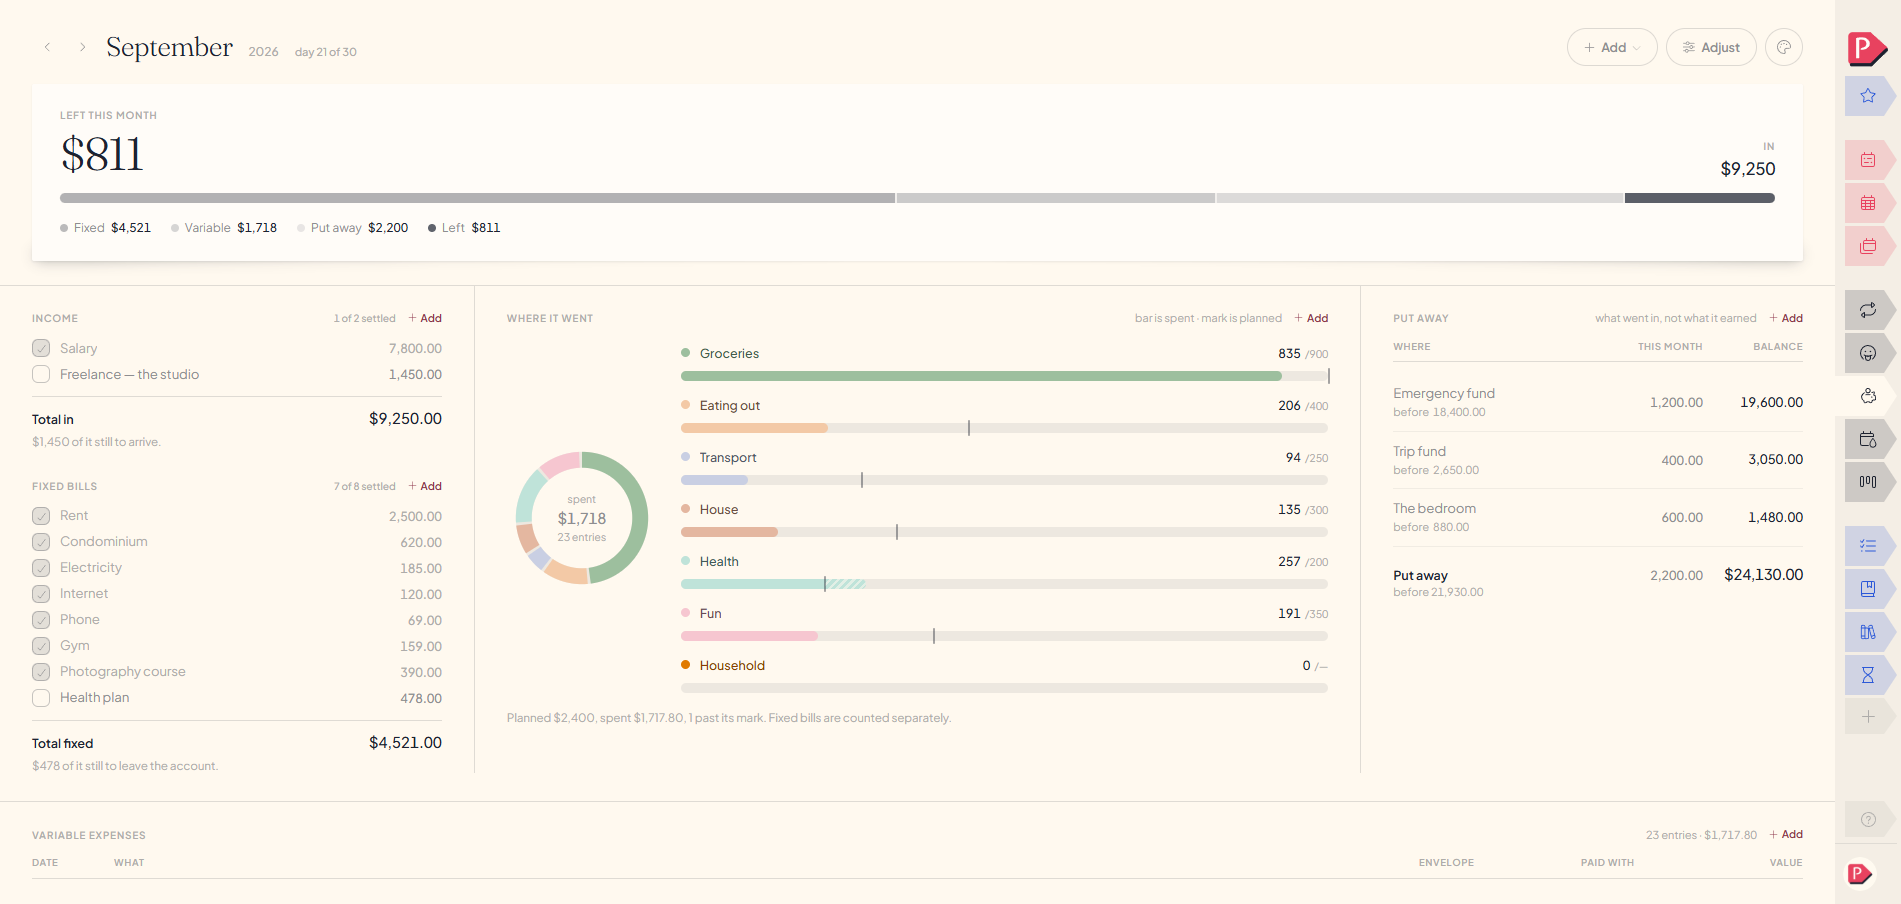
Task: Open the Add dropdown at top
Action: (x=1612, y=47)
